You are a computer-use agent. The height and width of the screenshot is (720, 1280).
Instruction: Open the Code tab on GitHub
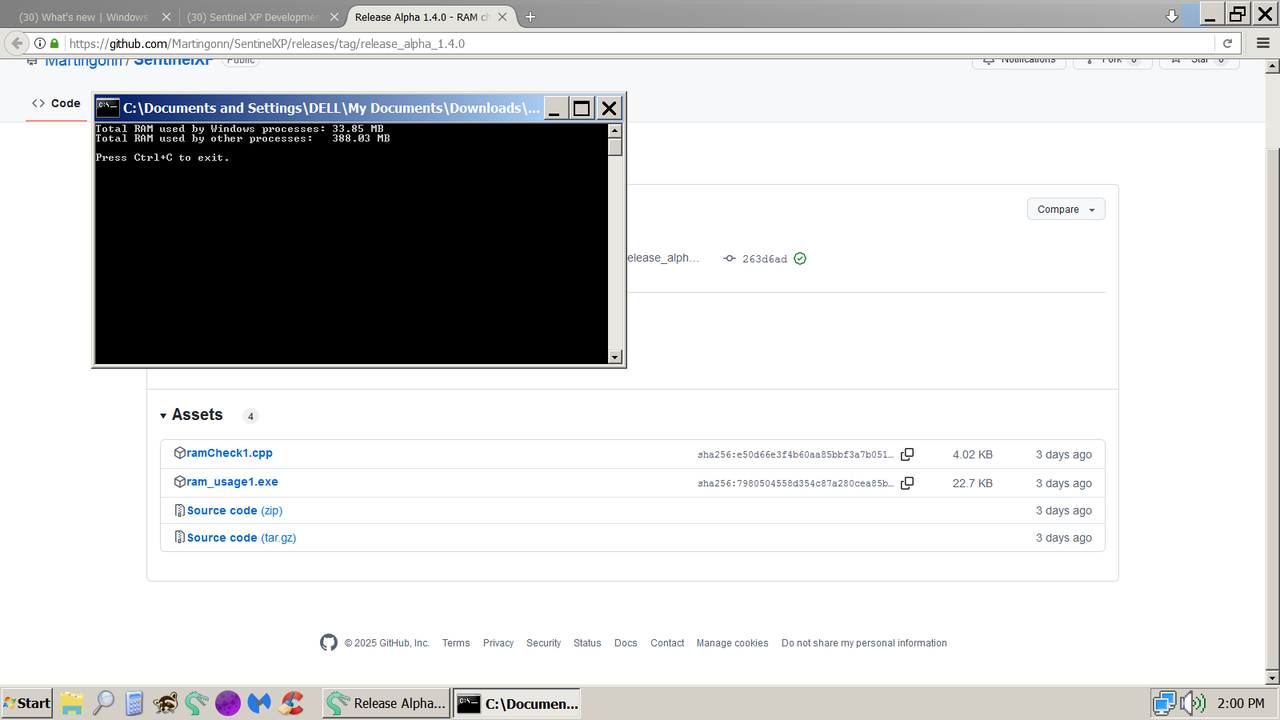pyautogui.click(x=56, y=104)
